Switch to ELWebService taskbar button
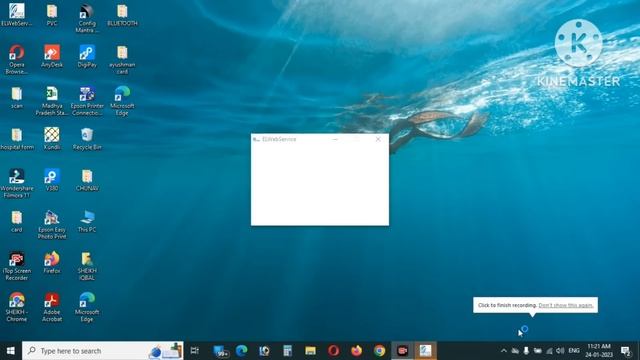 [x=425, y=351]
